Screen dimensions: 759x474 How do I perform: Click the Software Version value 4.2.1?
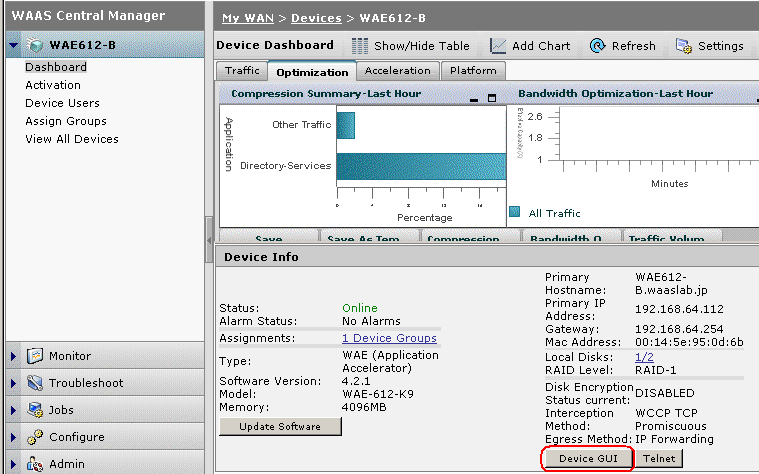(356, 381)
